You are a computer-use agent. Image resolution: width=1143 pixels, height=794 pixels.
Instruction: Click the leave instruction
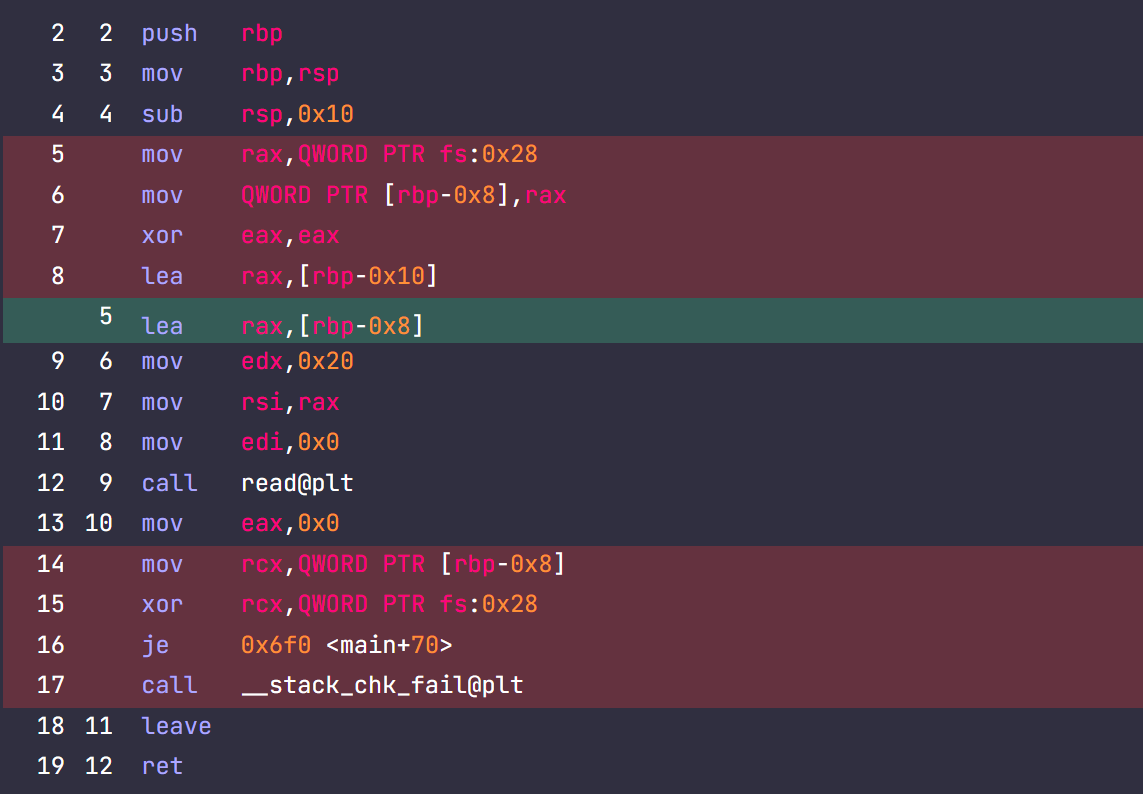[176, 726]
